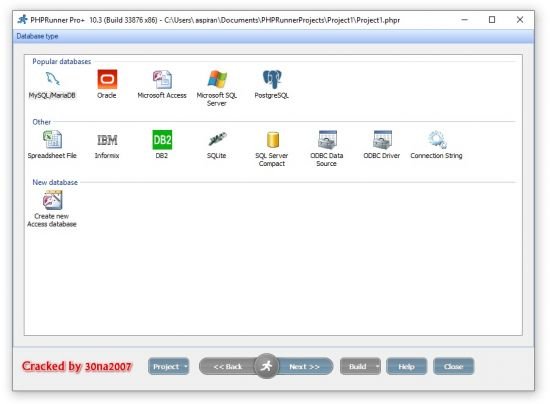
Task: Expand the Project dropdown arrow
Action: tap(186, 366)
